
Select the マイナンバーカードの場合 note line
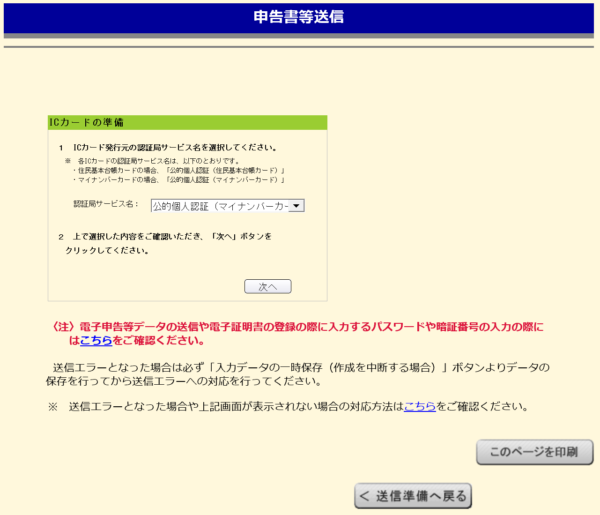[x=179, y=180]
